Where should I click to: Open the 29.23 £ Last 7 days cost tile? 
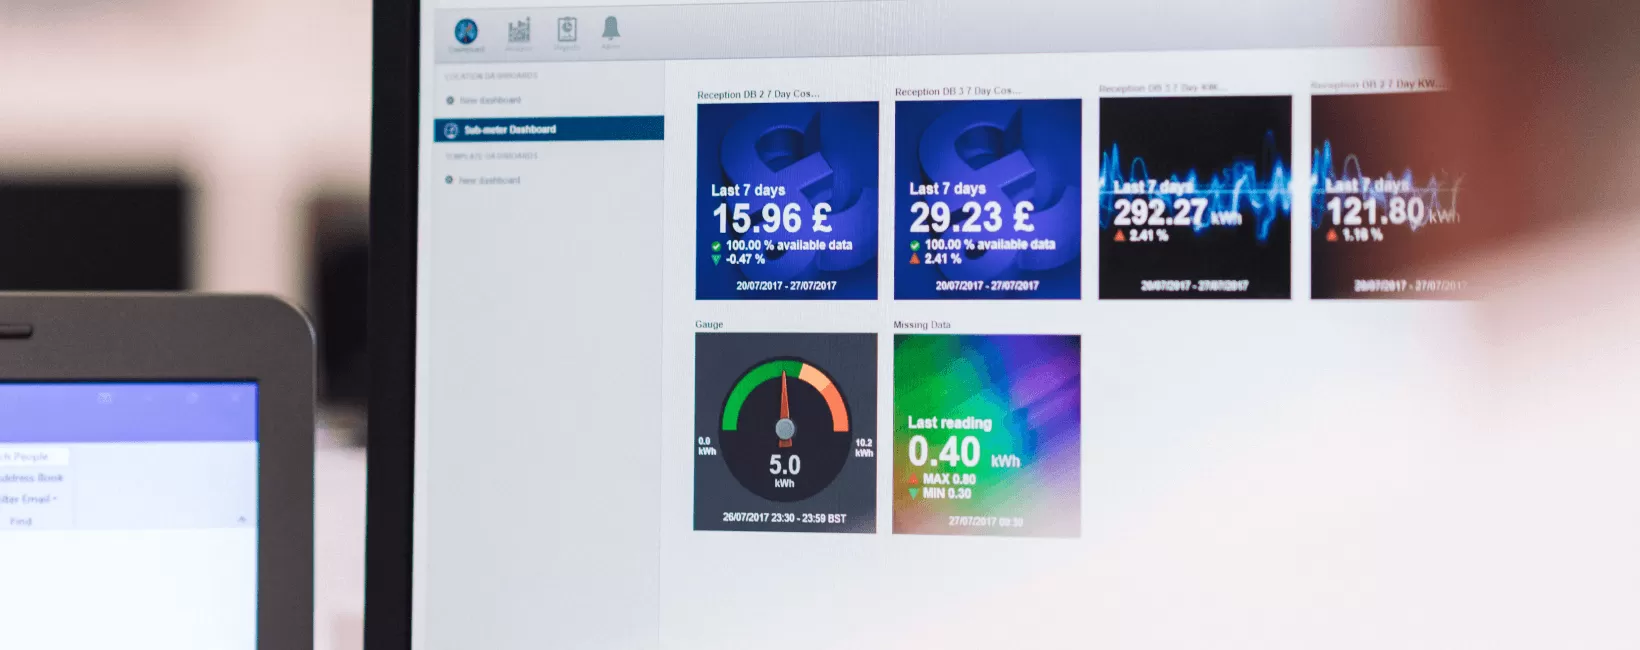pyautogui.click(x=987, y=199)
